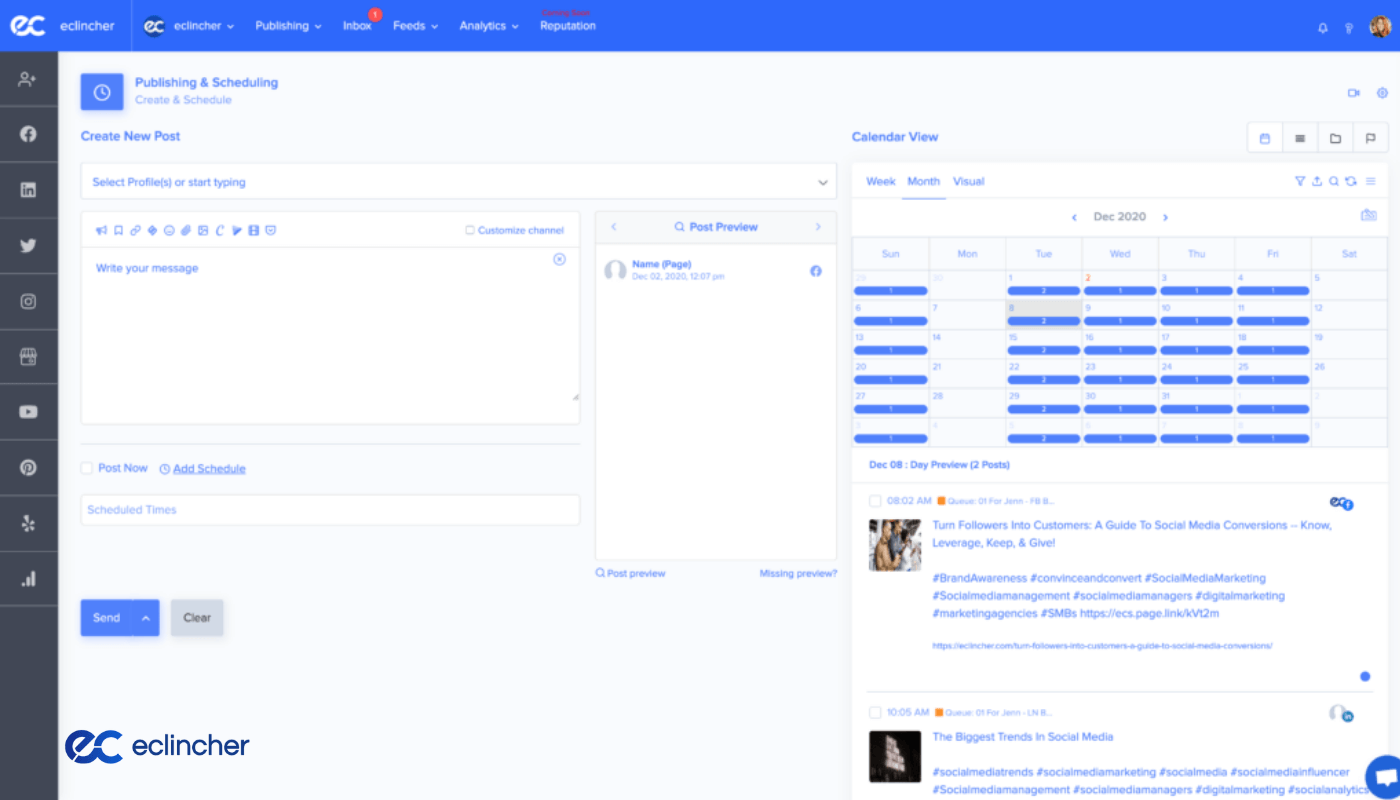Open the eclincher brand dropdown in navbar
Viewport: 1400px width, 800px height.
coord(188,26)
